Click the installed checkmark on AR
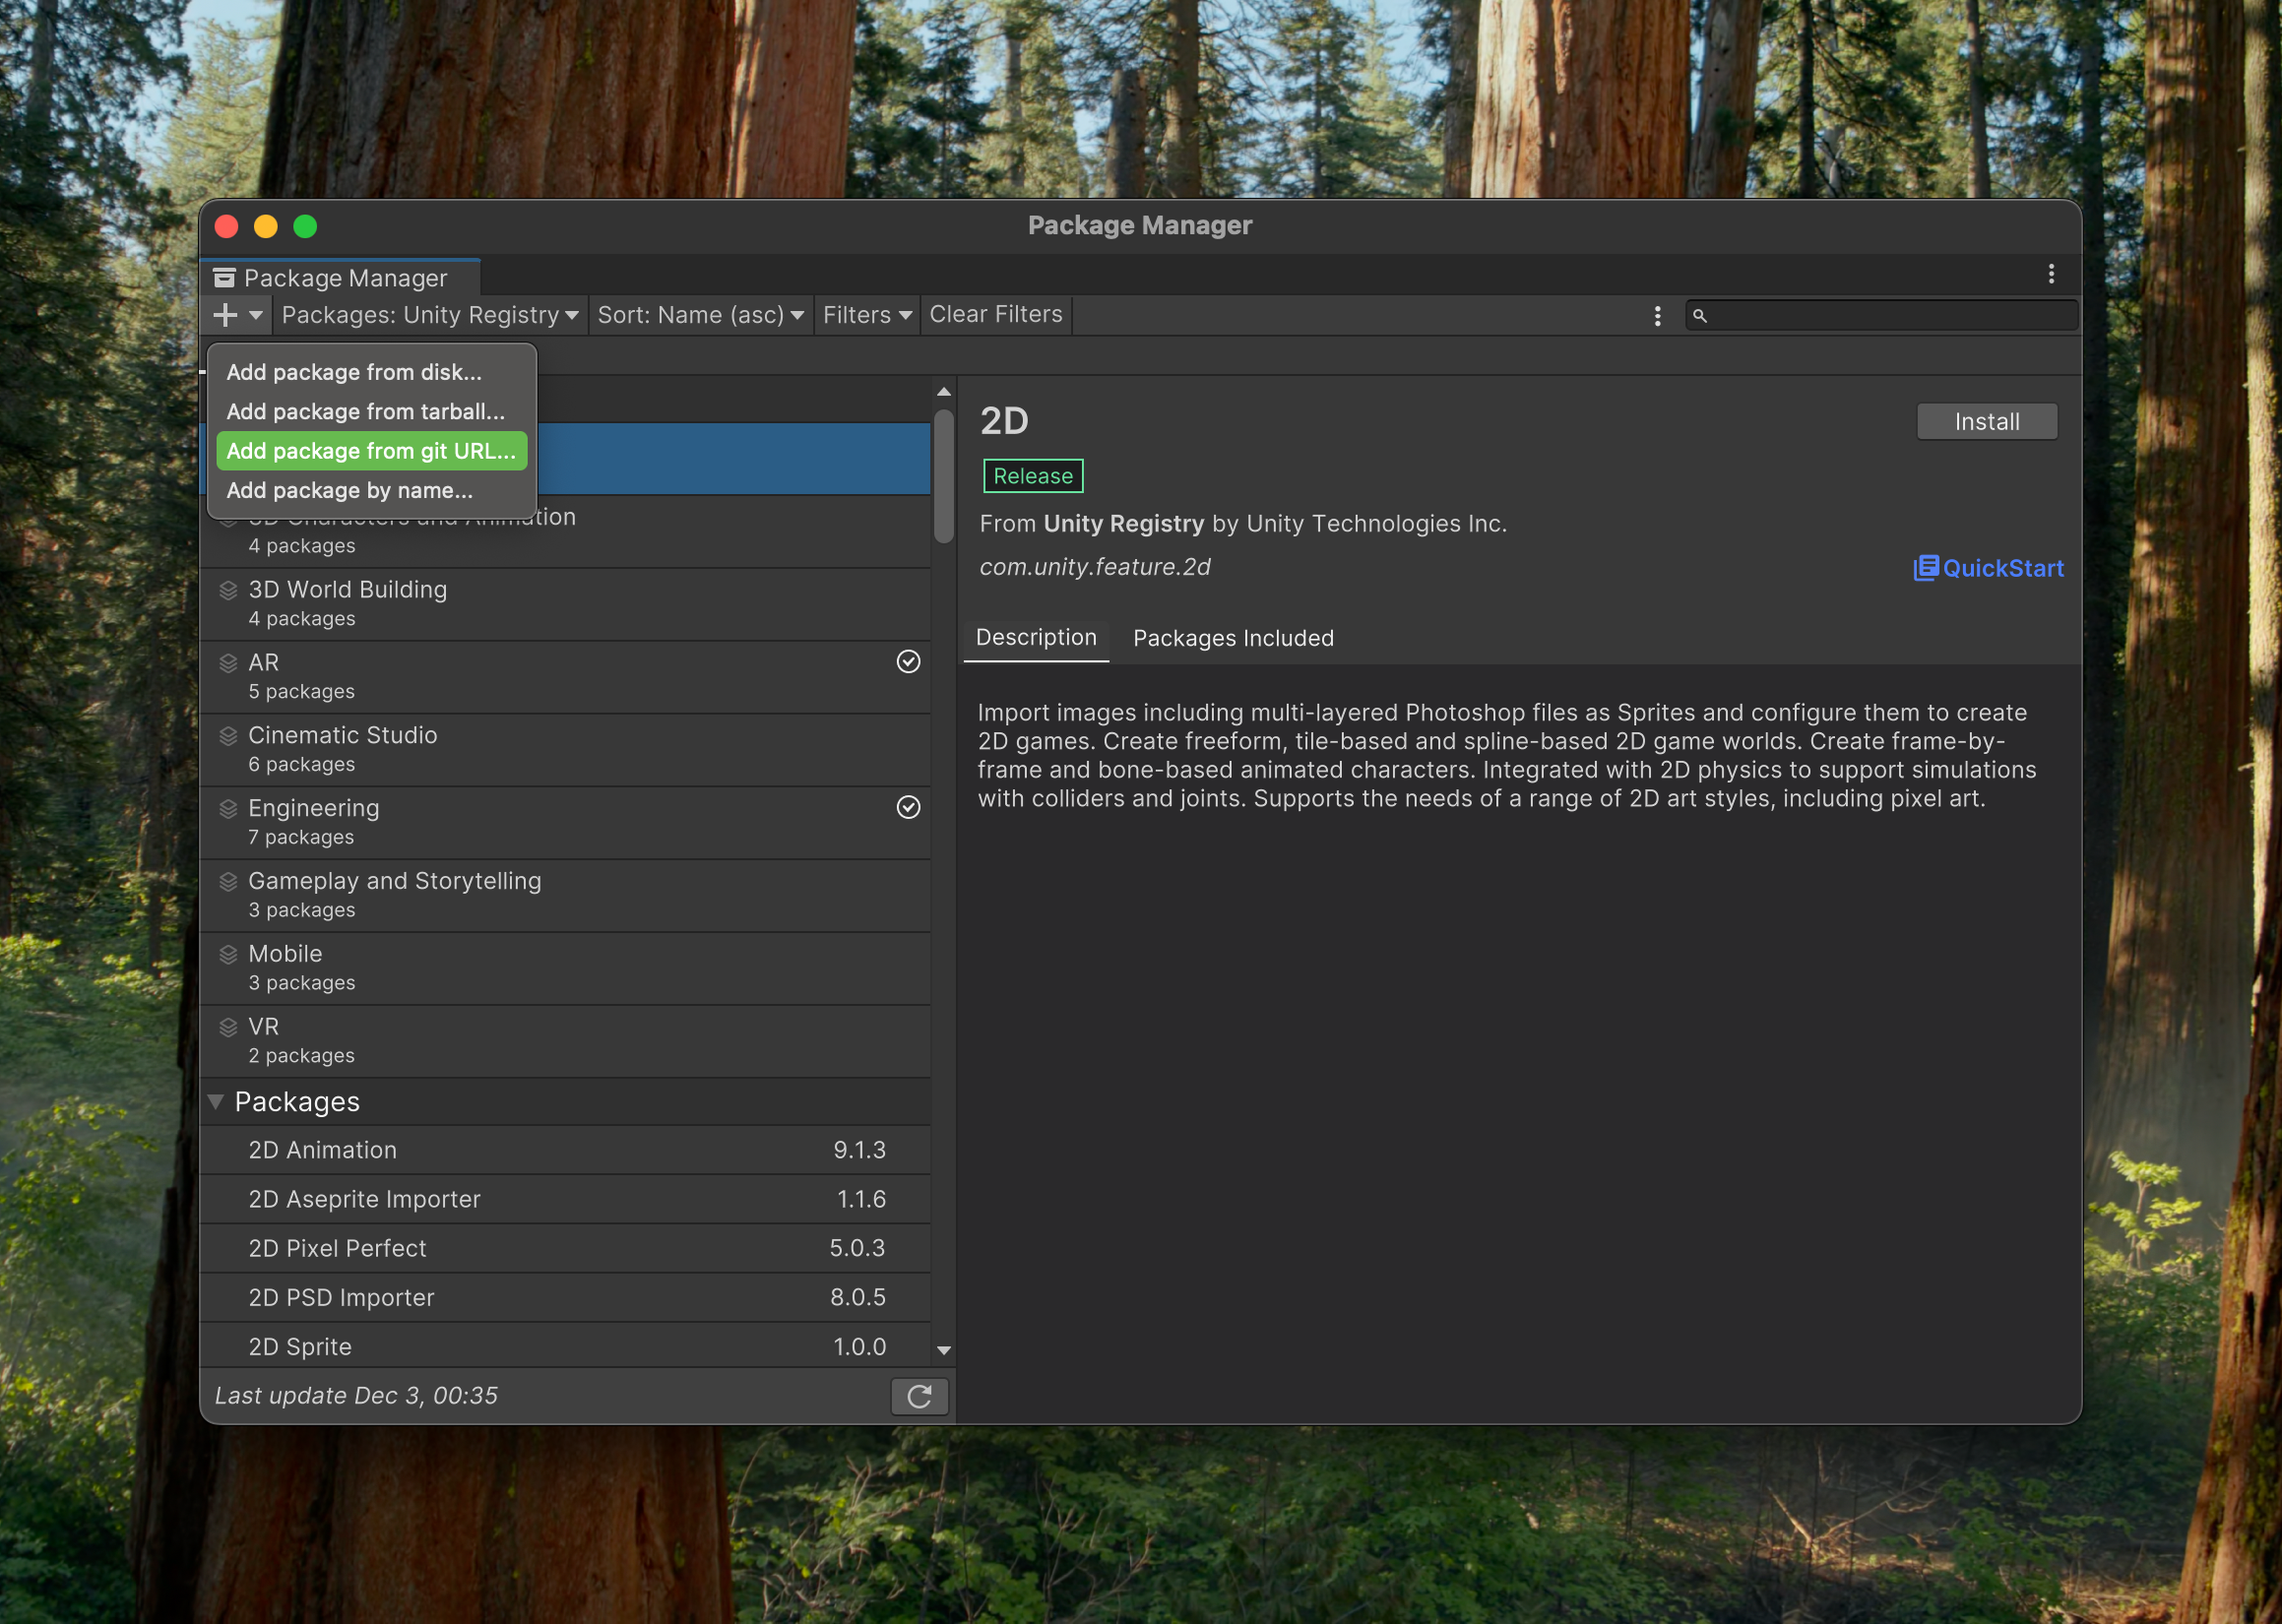Viewport: 2282px width, 1624px height. click(x=908, y=662)
